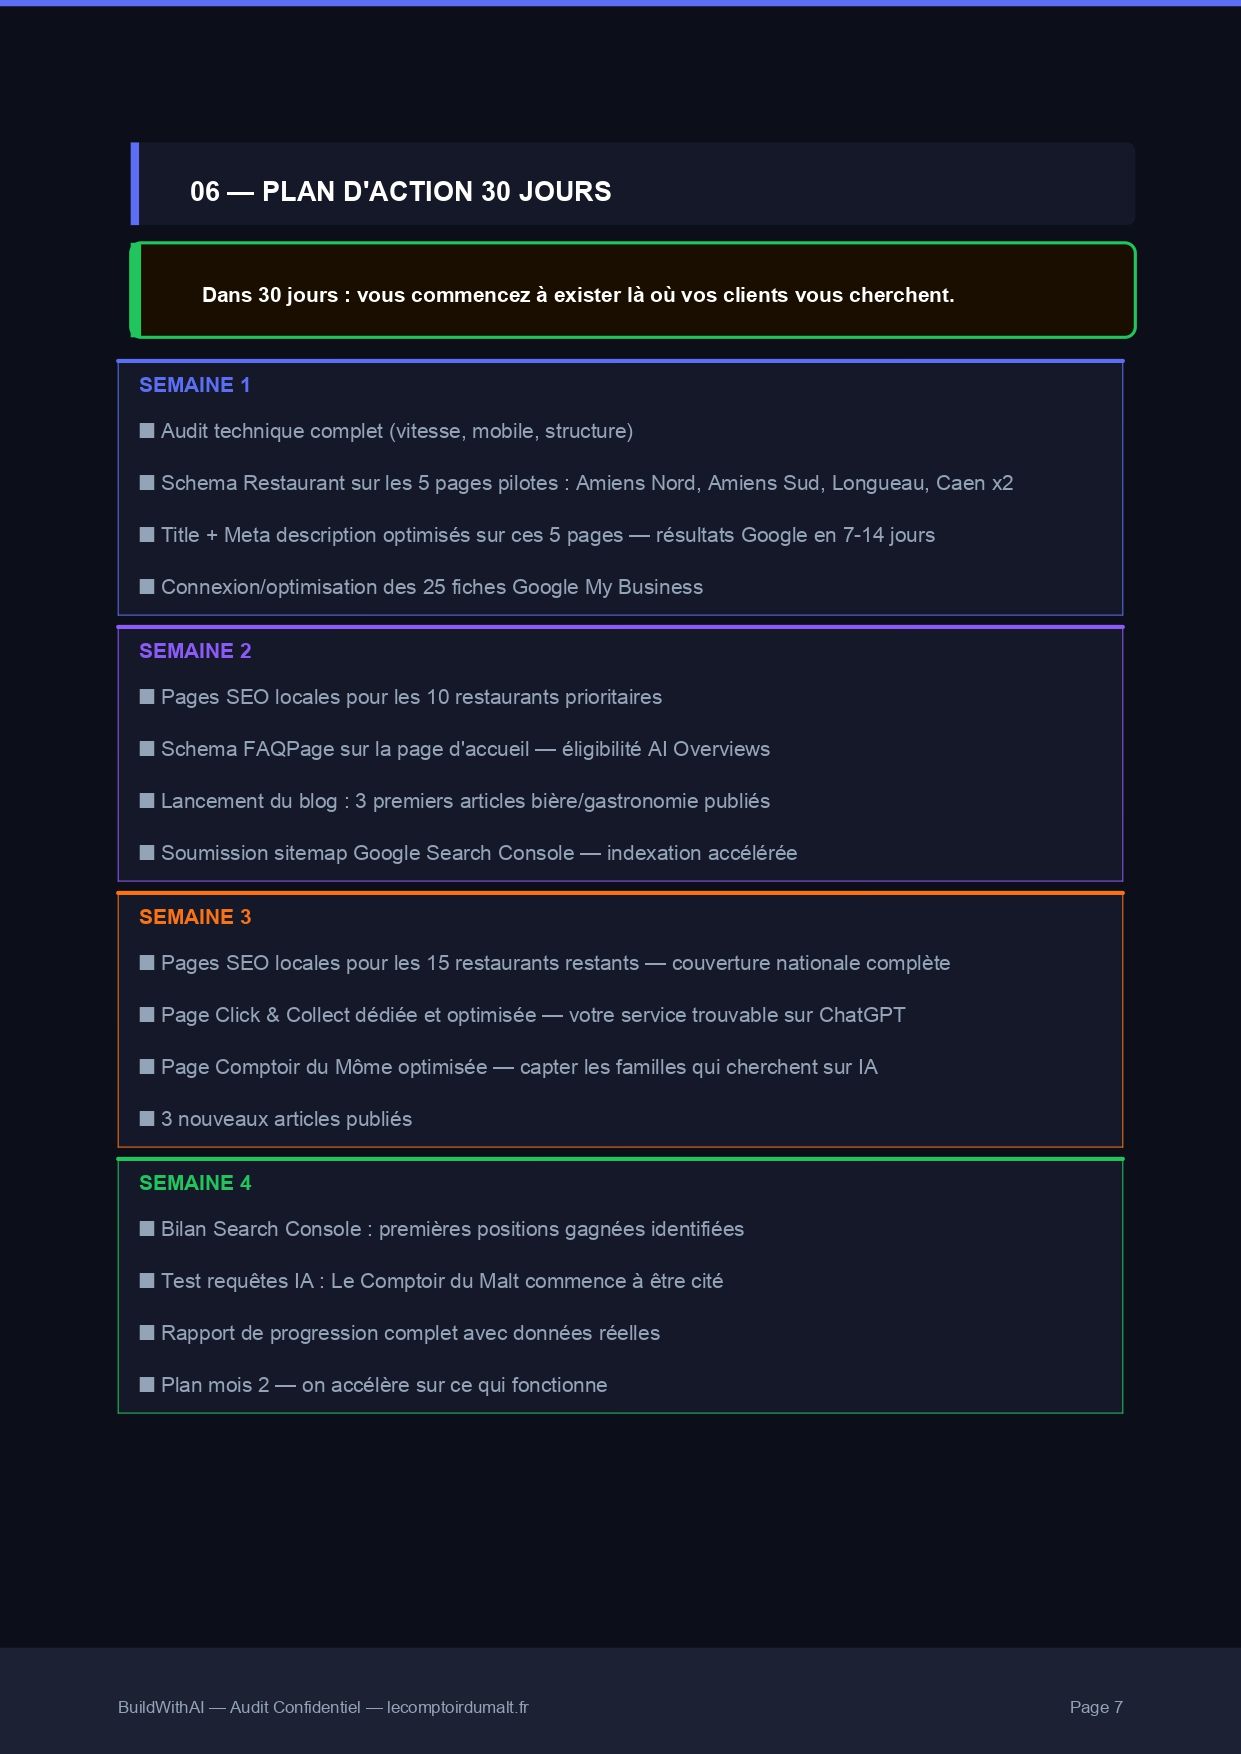Click the SEMAINE 3 orange heading
This screenshot has width=1241, height=1754.
[195, 917]
